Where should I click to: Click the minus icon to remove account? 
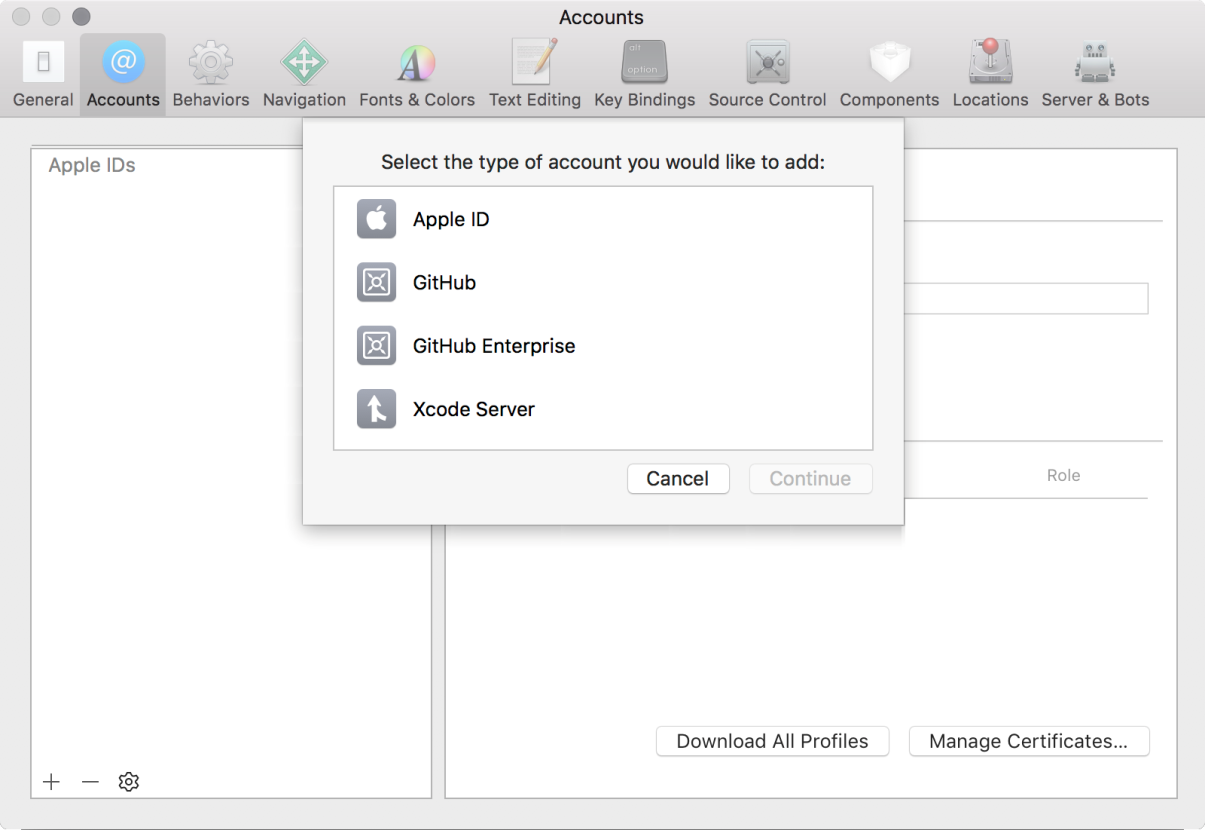[90, 782]
